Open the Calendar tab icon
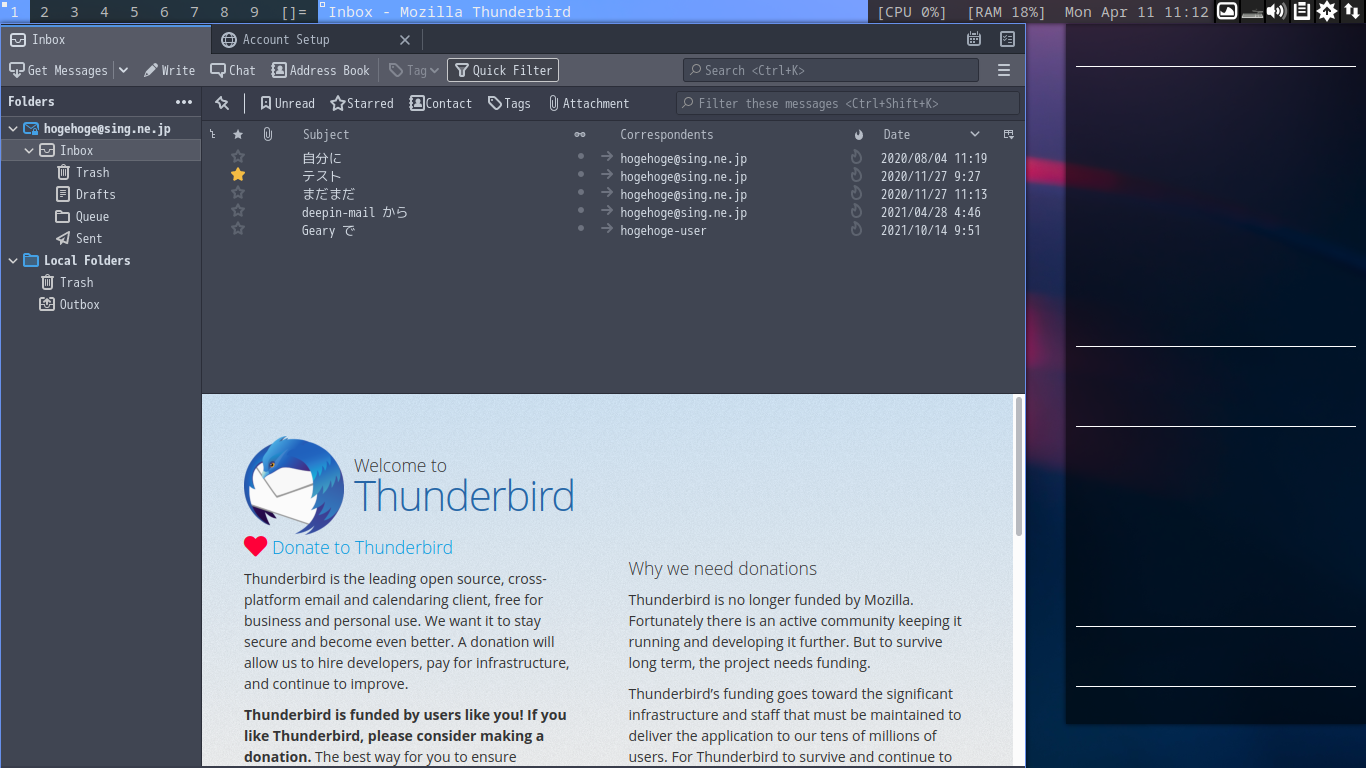This screenshot has height=768, width=1366. [x=974, y=39]
